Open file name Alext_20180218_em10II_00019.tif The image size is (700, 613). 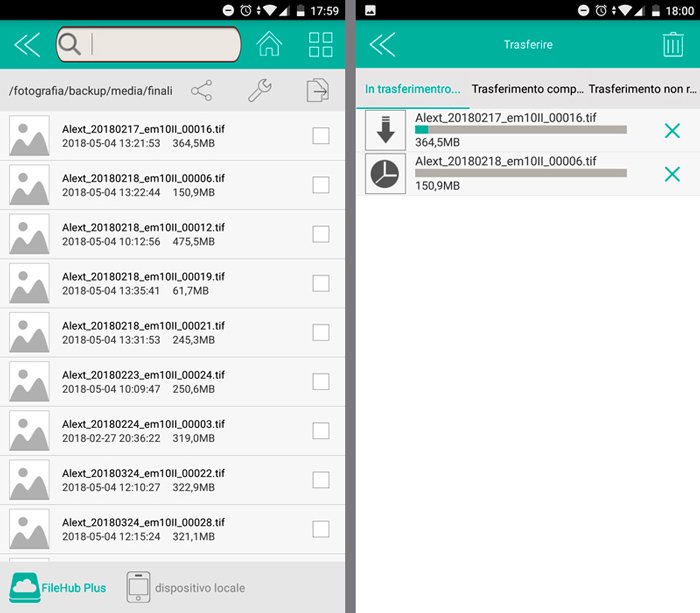[143, 276]
